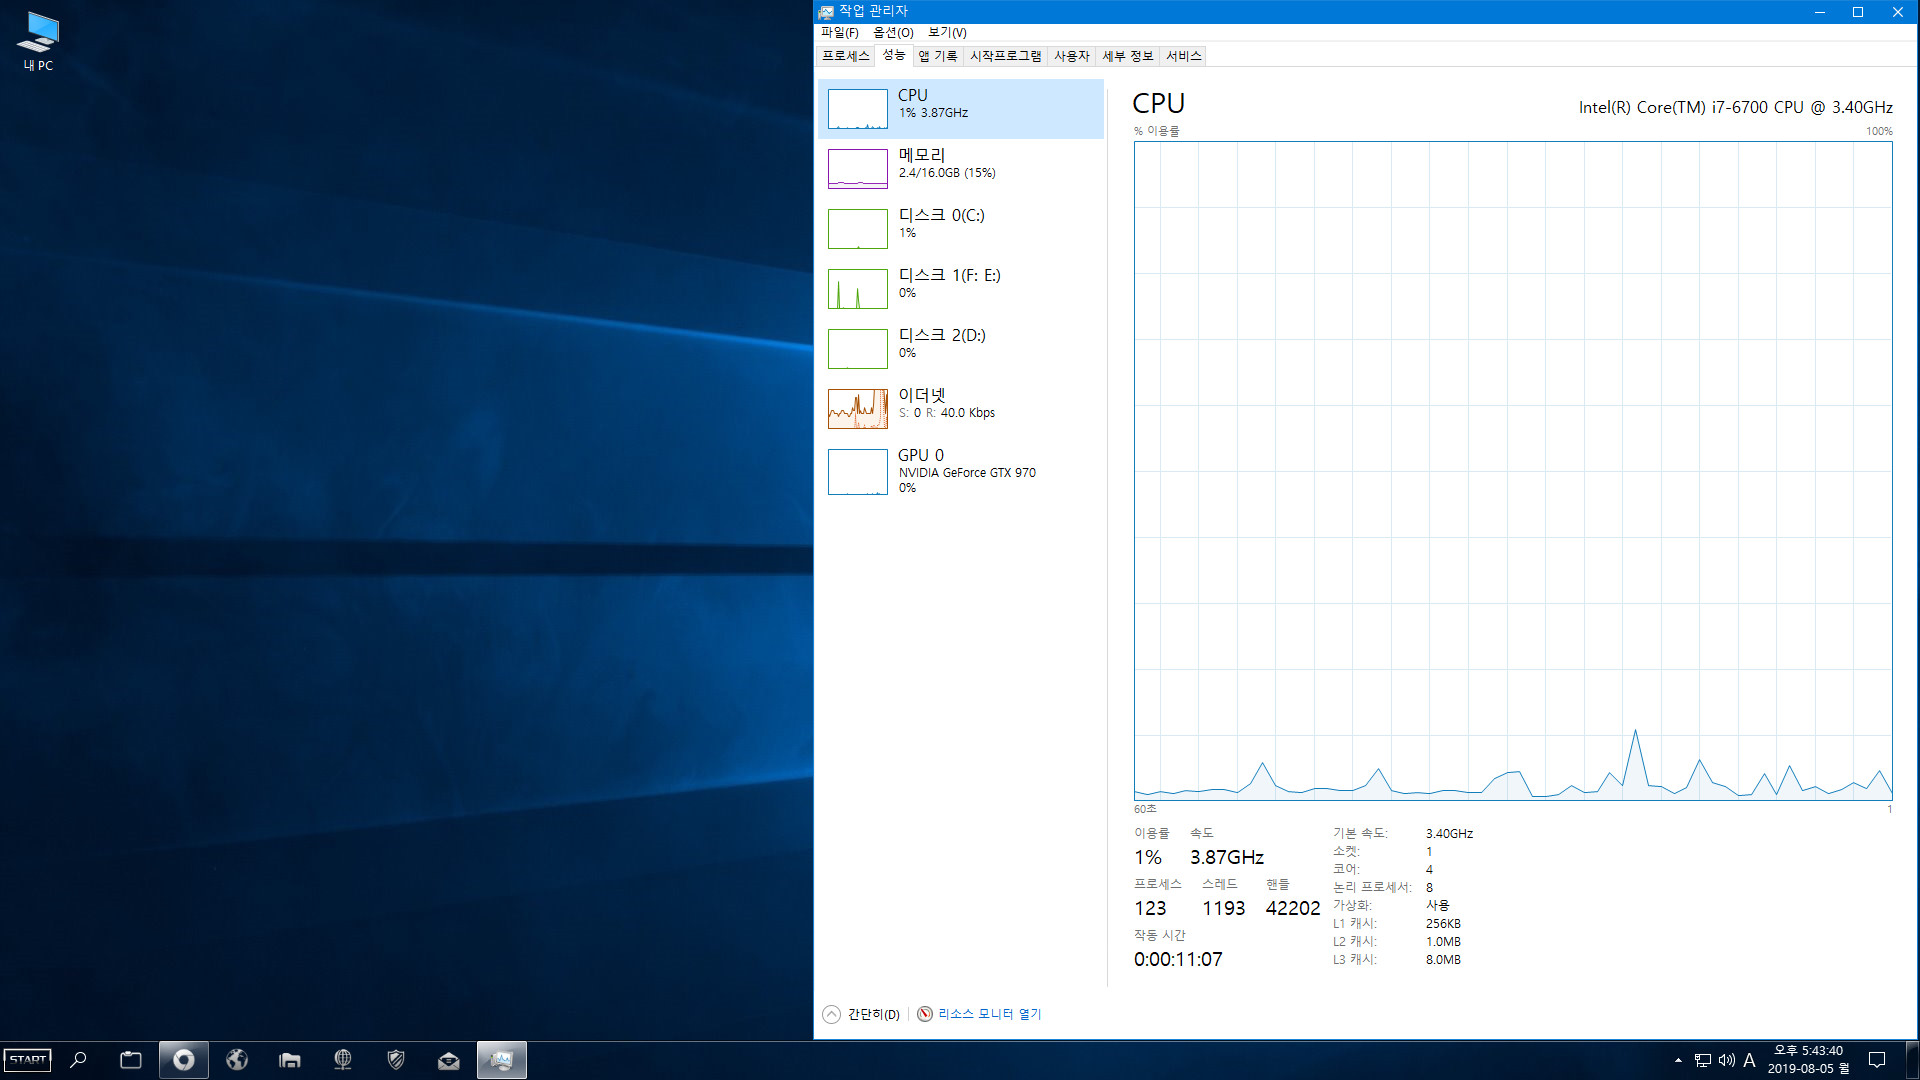Switch to the 앱 기록 tab
Screen dimensions: 1920x1080
tap(938, 56)
